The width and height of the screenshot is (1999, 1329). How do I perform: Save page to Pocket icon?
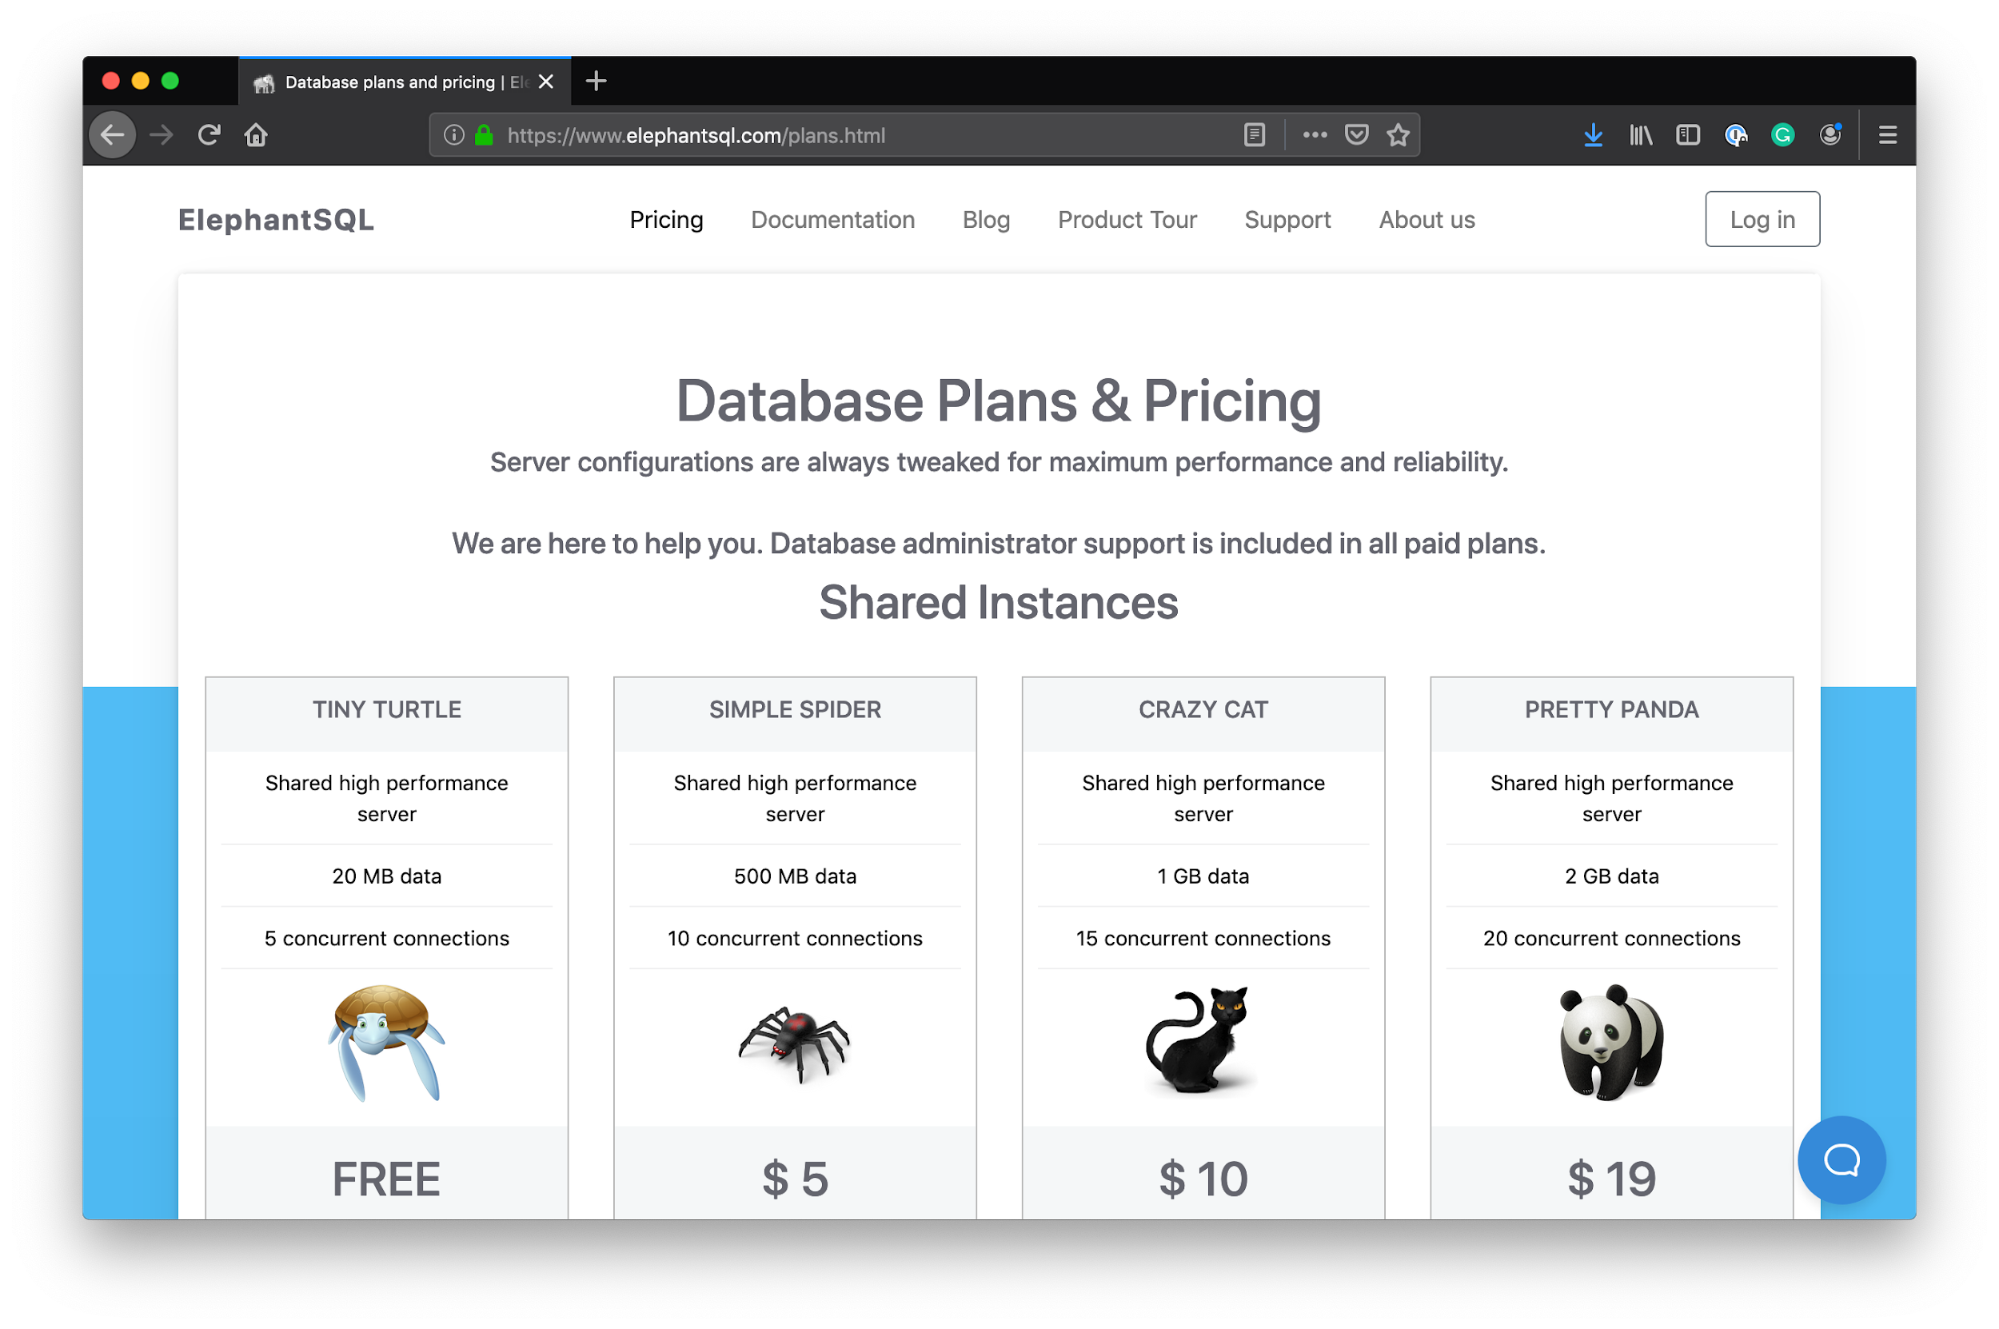(x=1356, y=135)
